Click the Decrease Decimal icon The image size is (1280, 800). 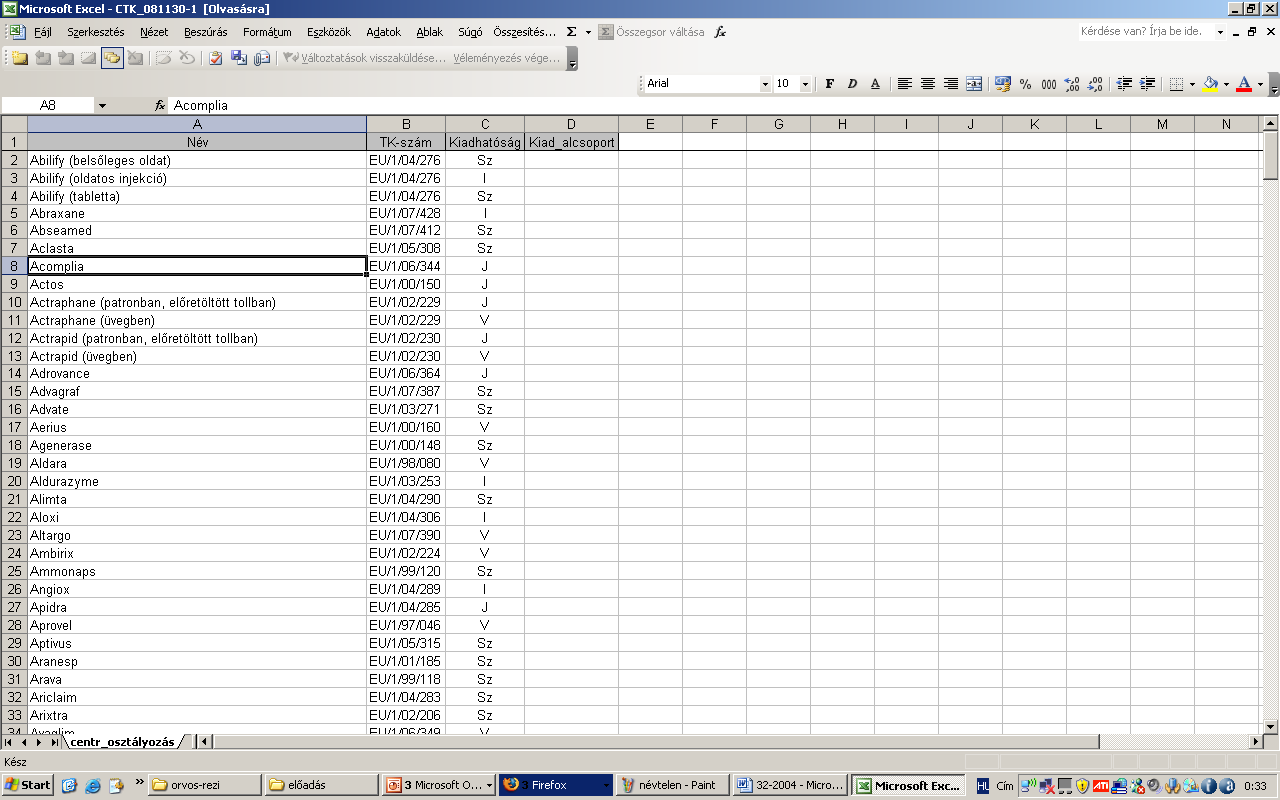(1095, 84)
